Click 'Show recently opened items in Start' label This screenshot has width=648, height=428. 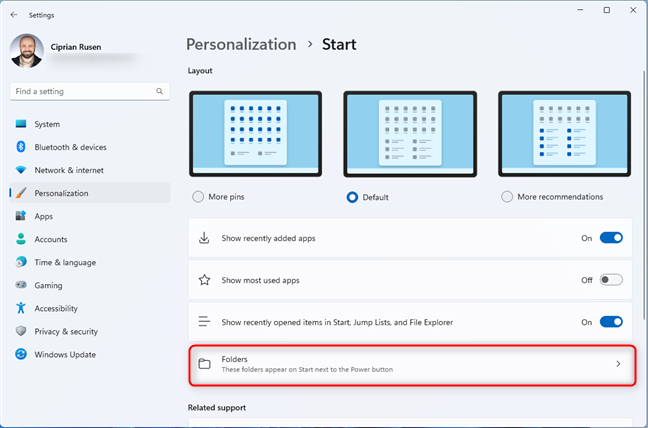337,322
